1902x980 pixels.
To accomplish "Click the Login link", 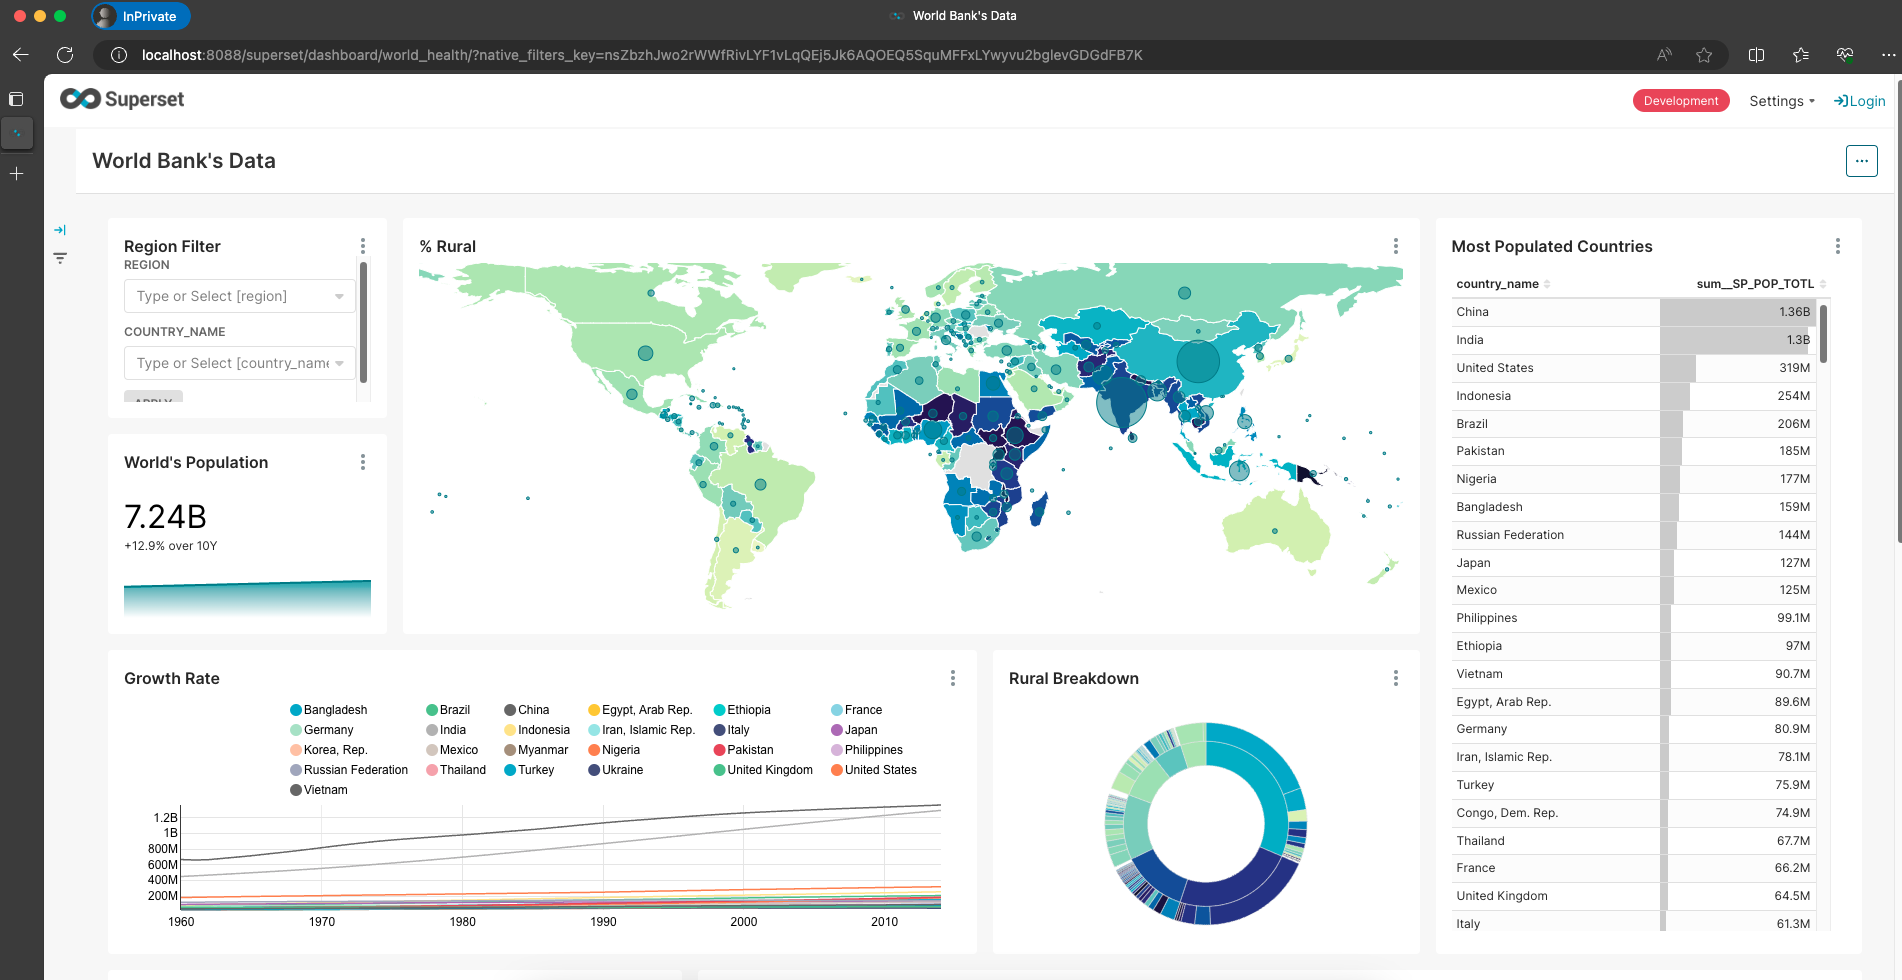I will point(1860,101).
